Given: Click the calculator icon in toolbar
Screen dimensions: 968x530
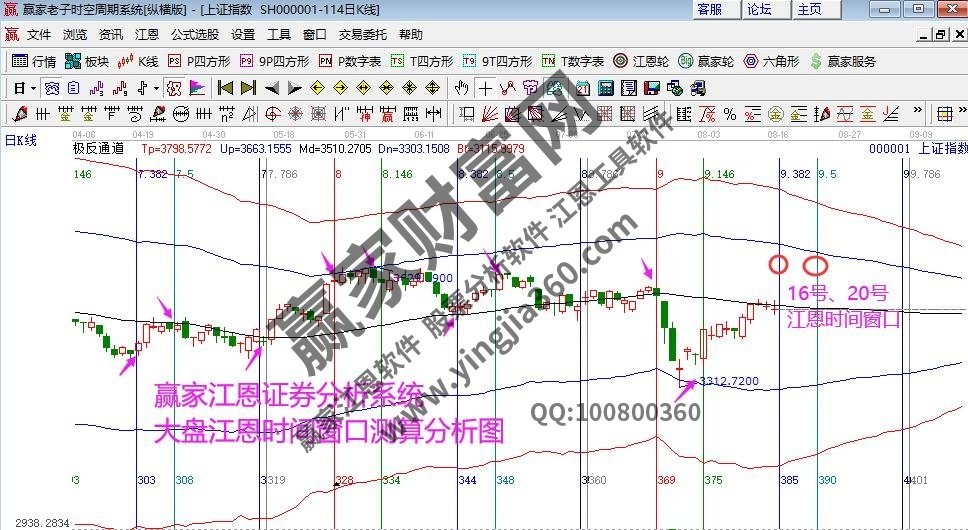Looking at the screenshot, I should point(605,87).
